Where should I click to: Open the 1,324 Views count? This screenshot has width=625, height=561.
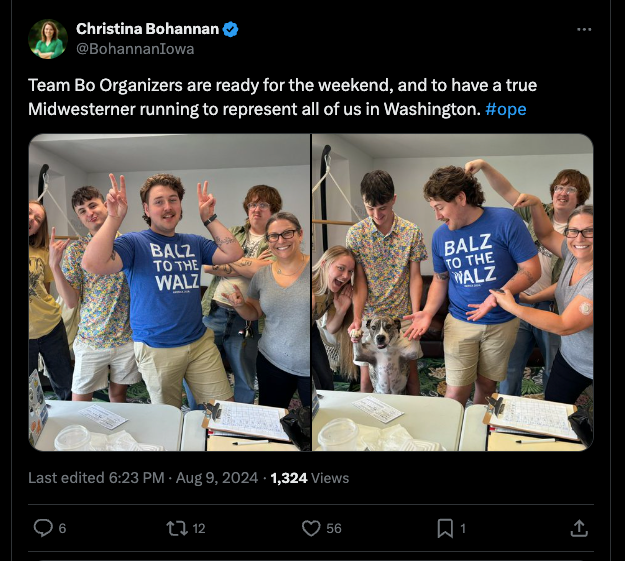[x=310, y=478]
